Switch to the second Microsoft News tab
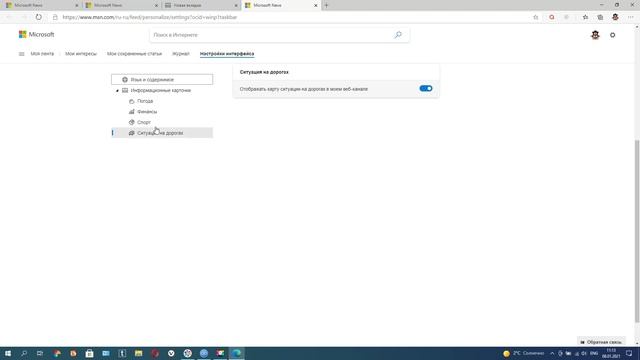 click(121, 5)
